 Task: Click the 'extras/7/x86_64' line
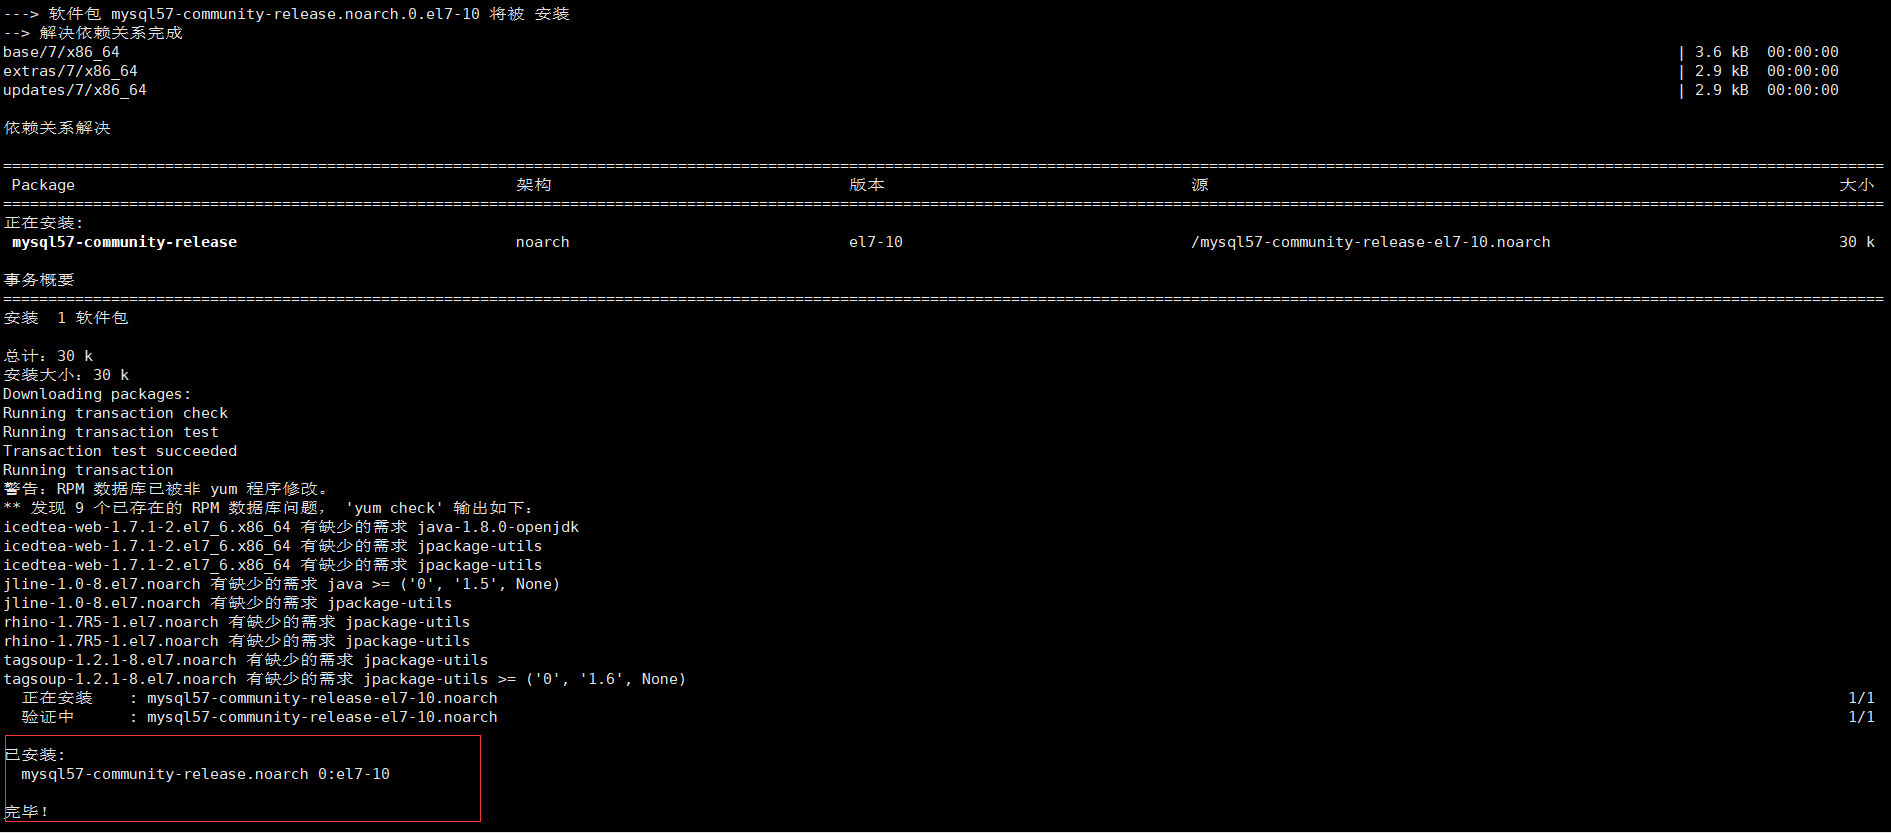coord(70,71)
